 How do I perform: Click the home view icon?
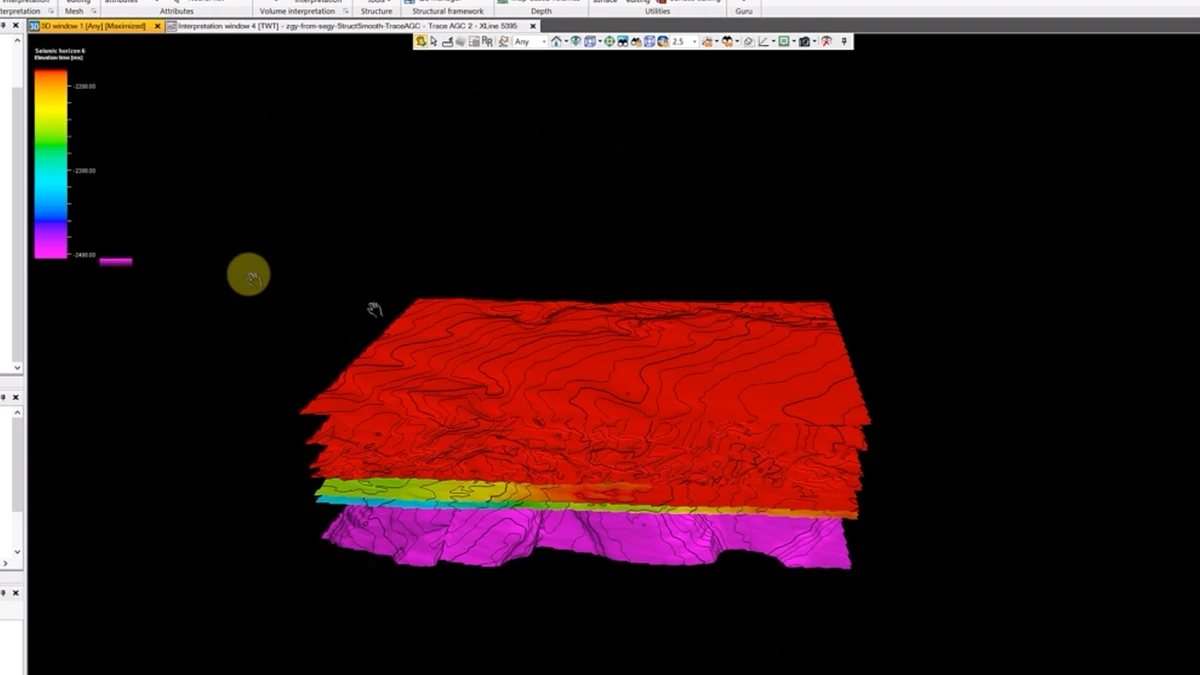(555, 42)
